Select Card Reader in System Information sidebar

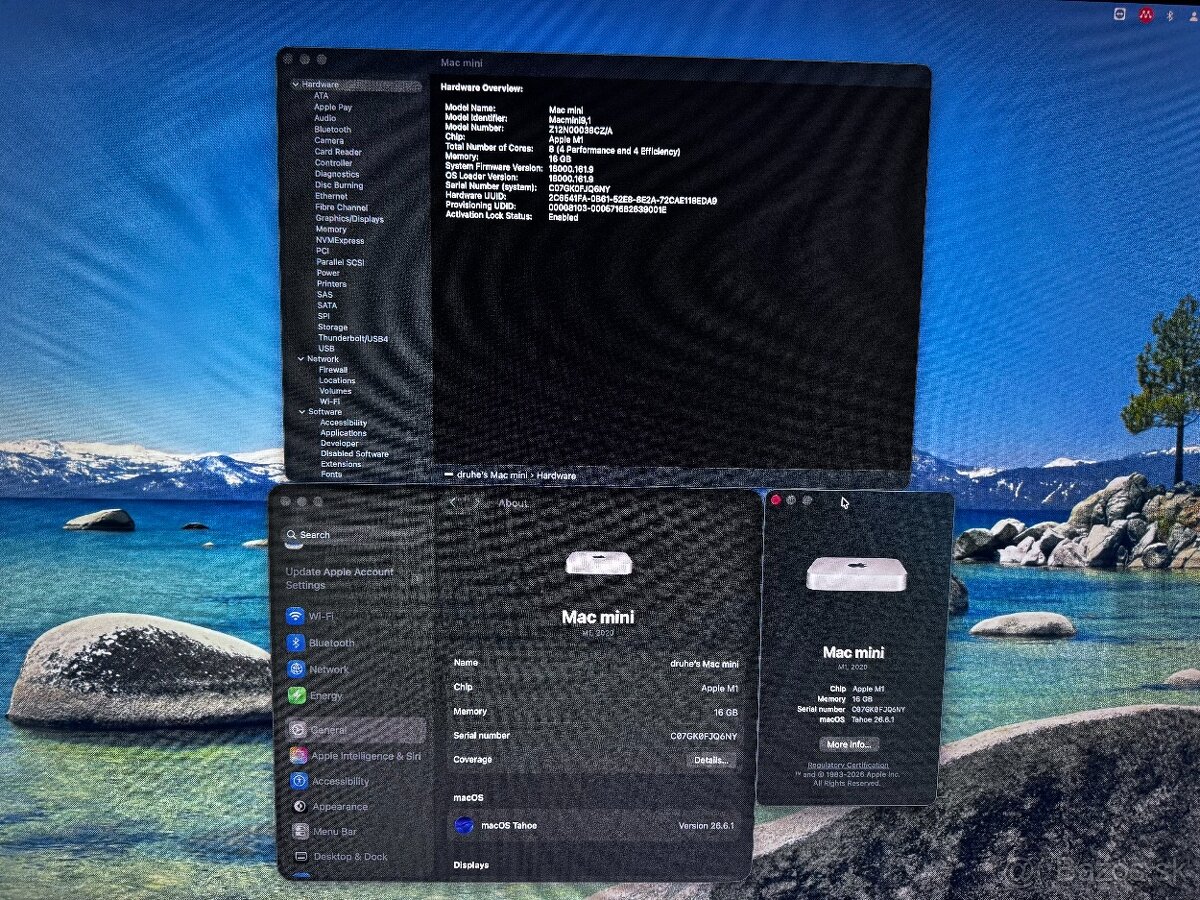pos(338,152)
